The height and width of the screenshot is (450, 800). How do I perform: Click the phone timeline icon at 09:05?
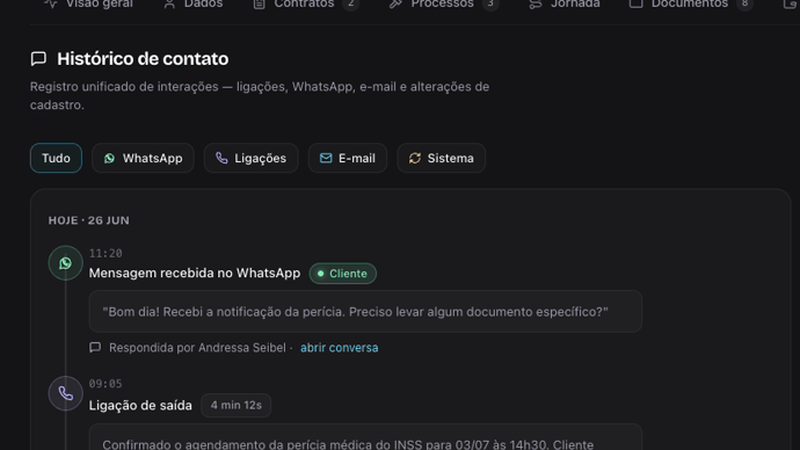point(65,393)
